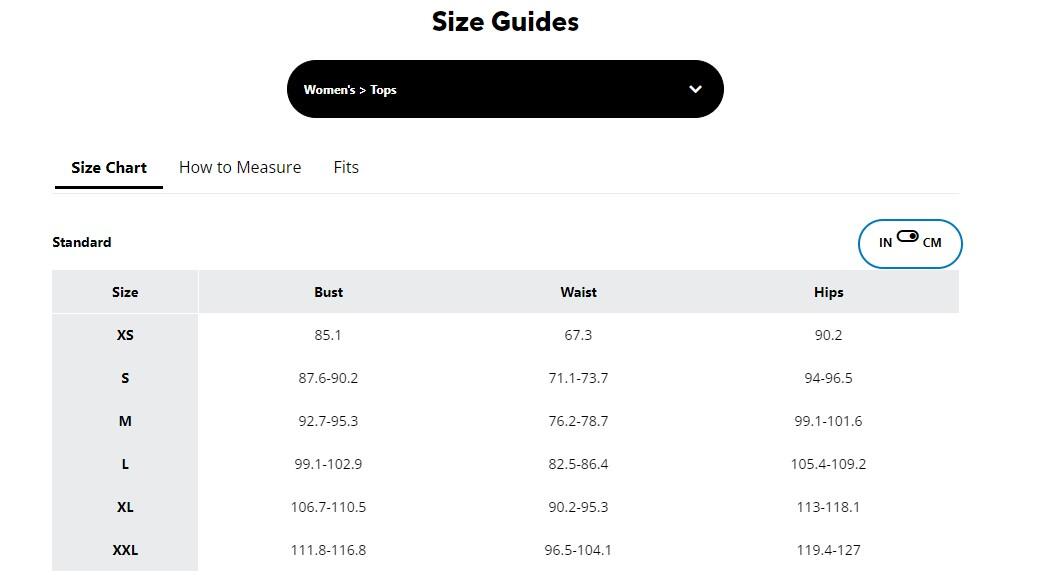Image resolution: width=1051 pixels, height=575 pixels.
Task: Click the chevron arrow in the category selector
Action: 695,89
